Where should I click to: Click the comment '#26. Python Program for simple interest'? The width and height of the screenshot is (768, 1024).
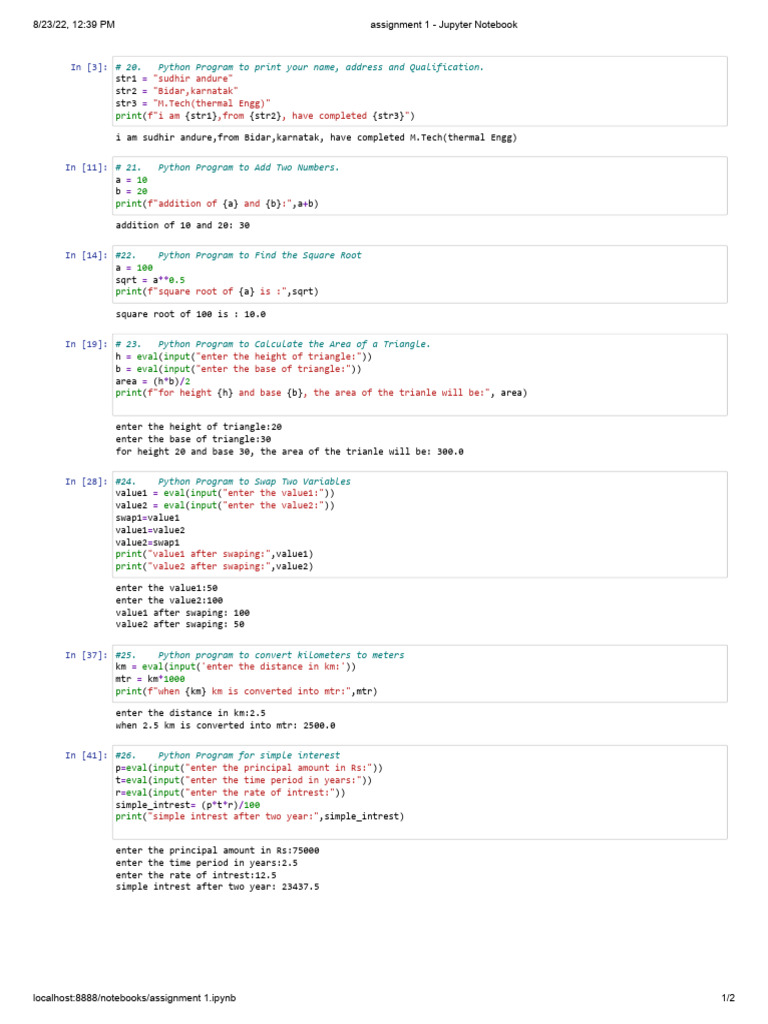tap(228, 756)
